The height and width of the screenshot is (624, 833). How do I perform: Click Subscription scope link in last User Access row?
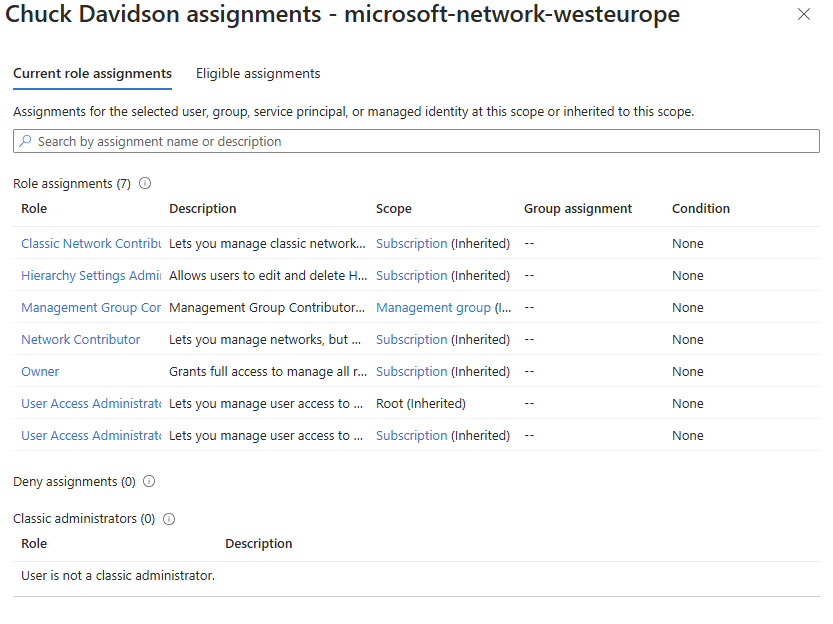pos(412,435)
